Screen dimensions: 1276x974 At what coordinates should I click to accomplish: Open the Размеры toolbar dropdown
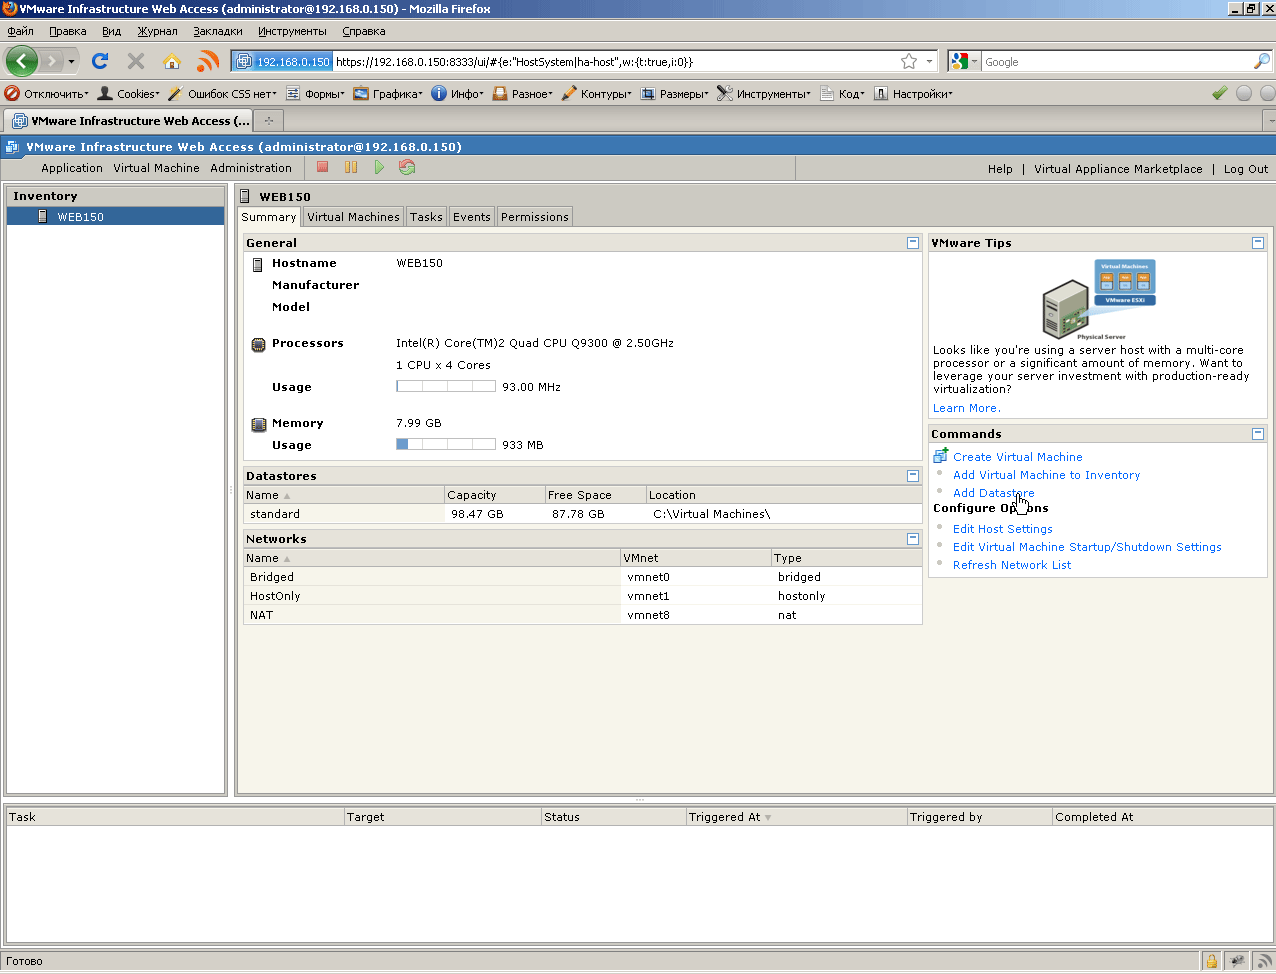pyautogui.click(x=675, y=94)
